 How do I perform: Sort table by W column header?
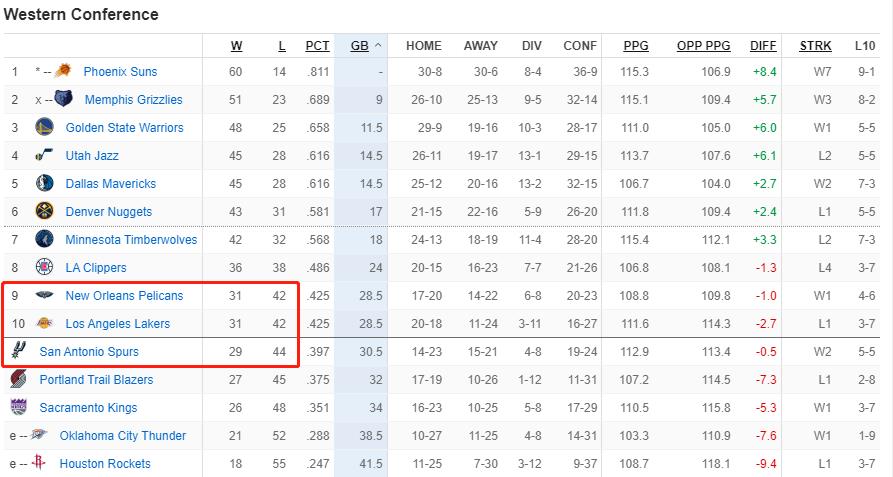tap(236, 45)
